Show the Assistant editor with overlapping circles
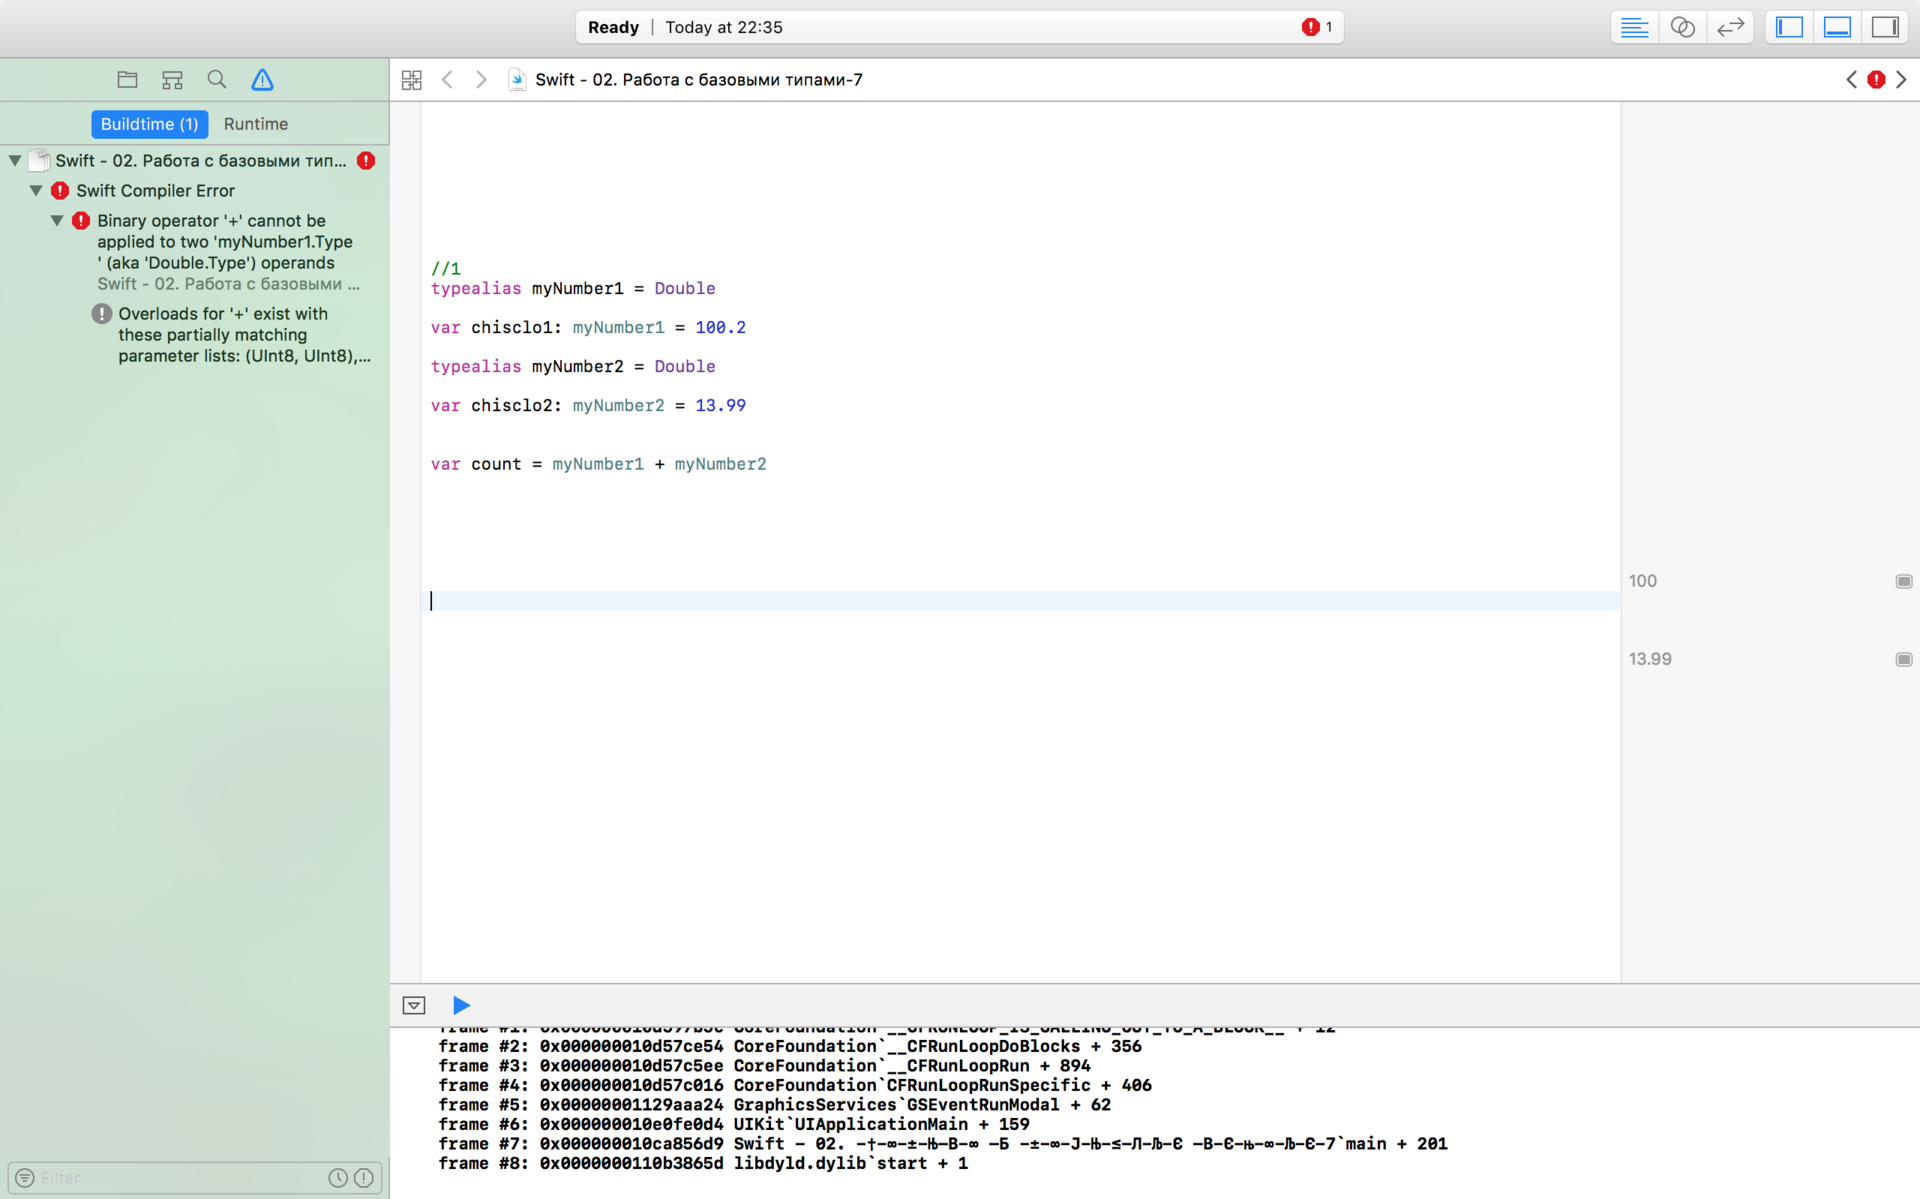Screen dimensions: 1920x1199 (1682, 27)
